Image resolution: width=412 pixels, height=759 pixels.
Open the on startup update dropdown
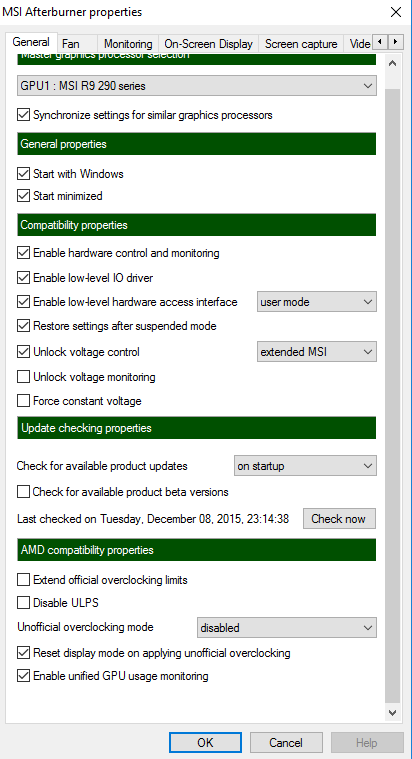point(305,466)
